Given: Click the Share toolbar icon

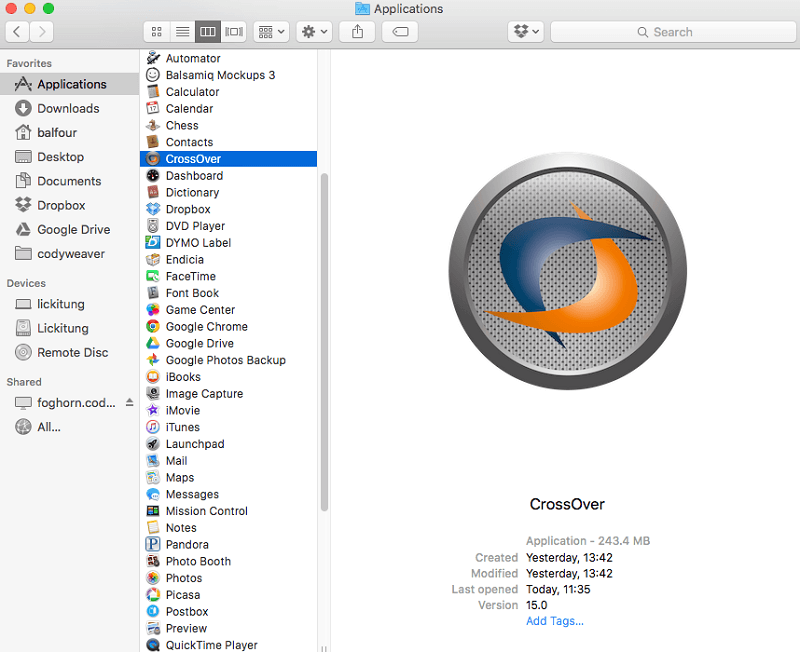Looking at the screenshot, I should [x=357, y=32].
